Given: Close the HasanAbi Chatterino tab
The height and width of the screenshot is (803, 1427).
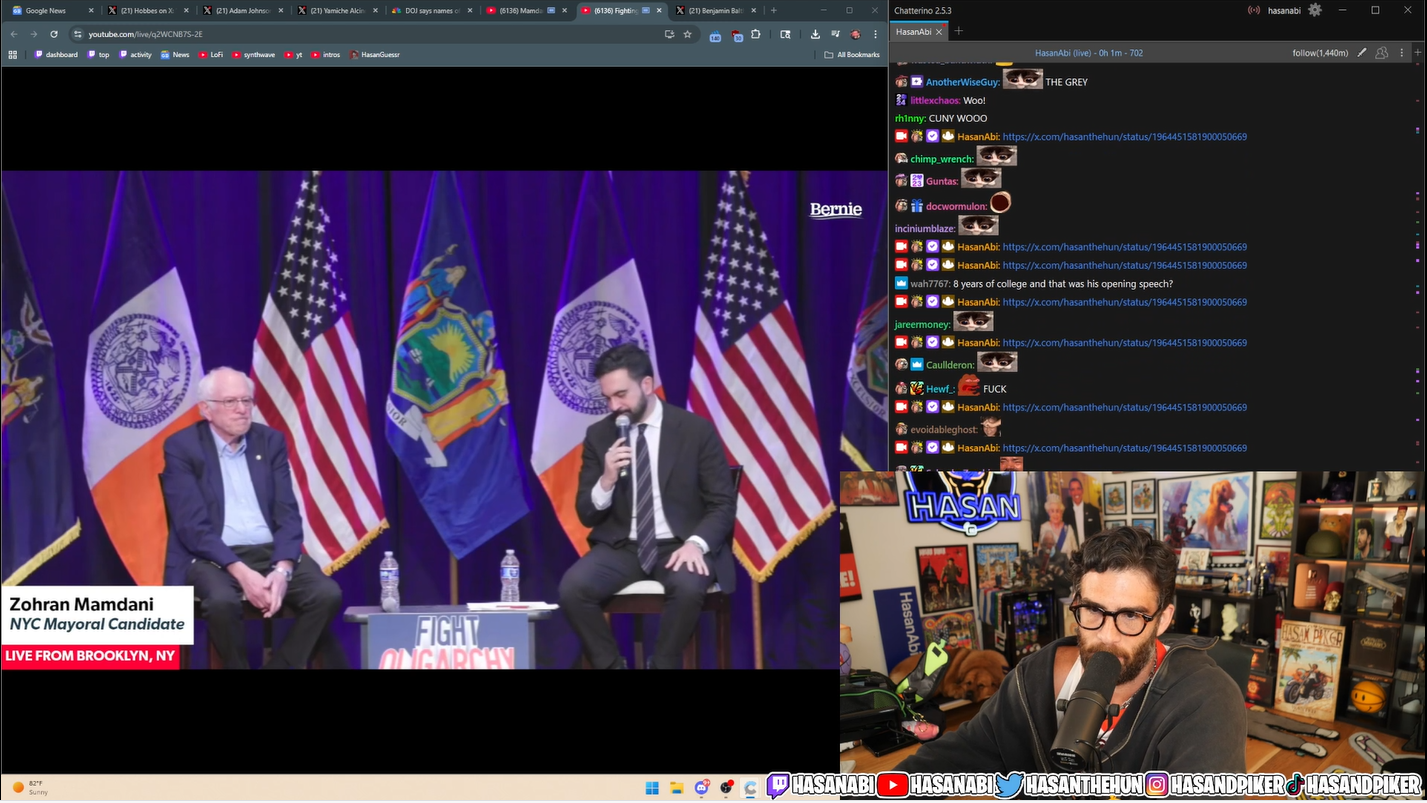Looking at the screenshot, I should 939,31.
